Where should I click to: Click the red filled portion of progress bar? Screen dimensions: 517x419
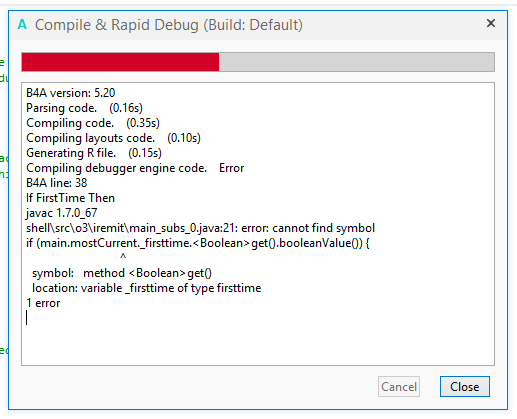(120, 62)
